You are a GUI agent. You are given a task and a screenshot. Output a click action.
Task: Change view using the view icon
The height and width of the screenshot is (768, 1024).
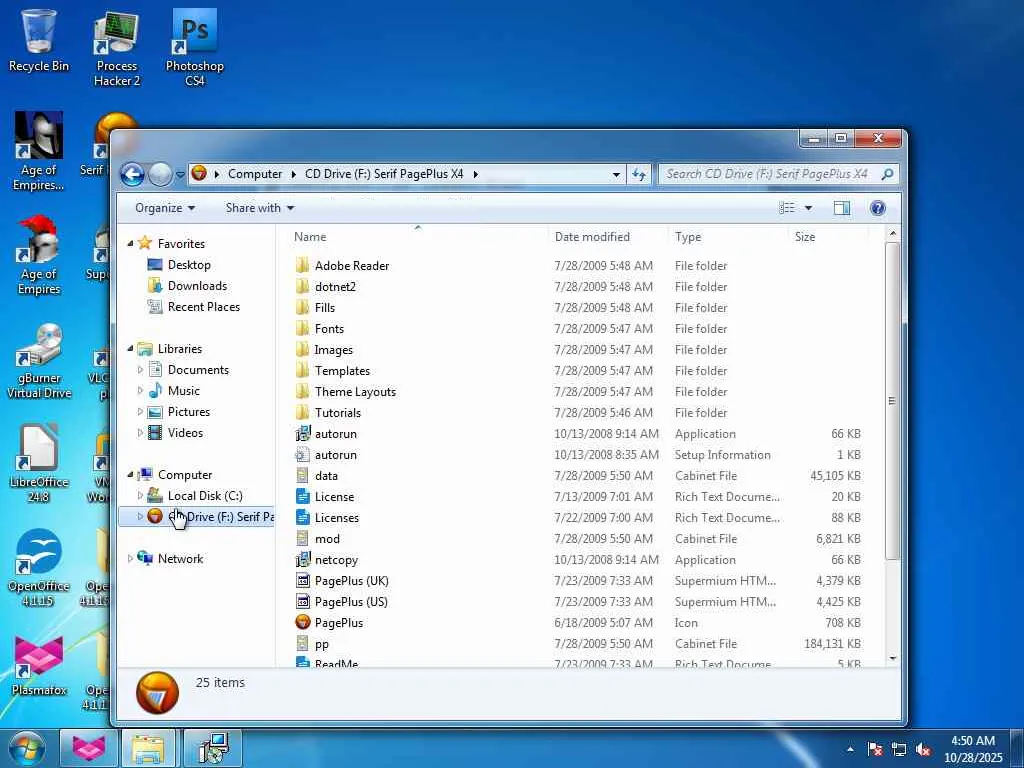click(787, 208)
